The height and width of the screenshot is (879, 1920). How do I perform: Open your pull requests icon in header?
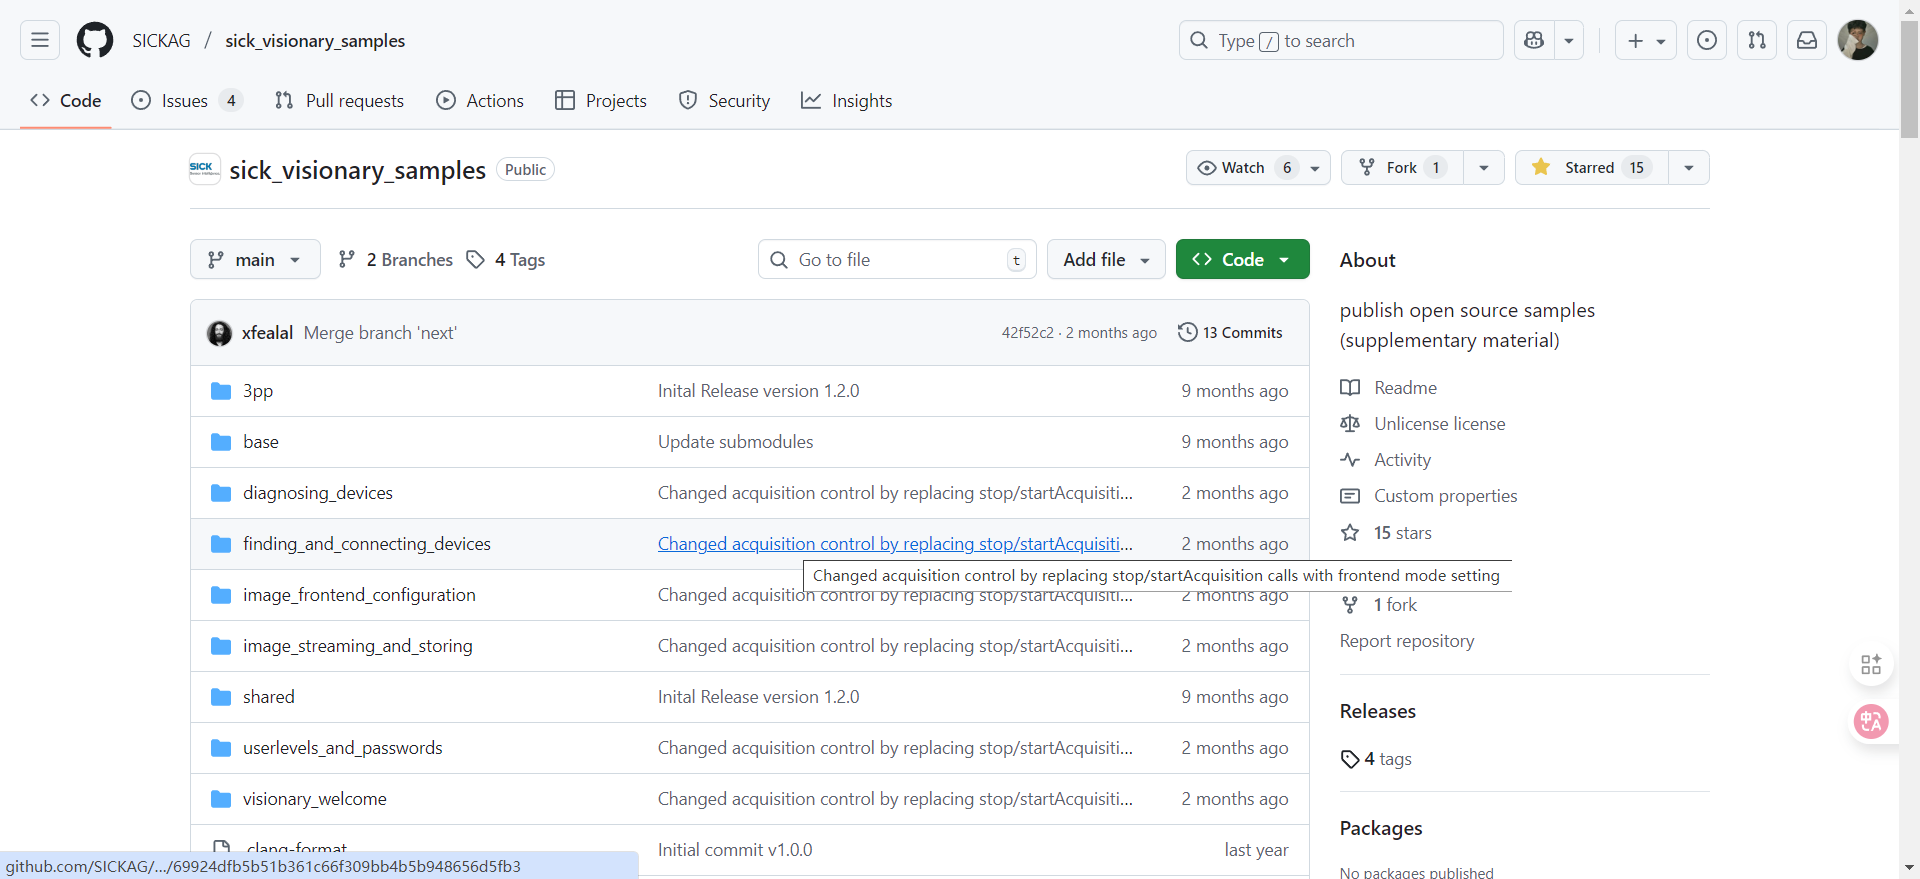pos(1757,40)
